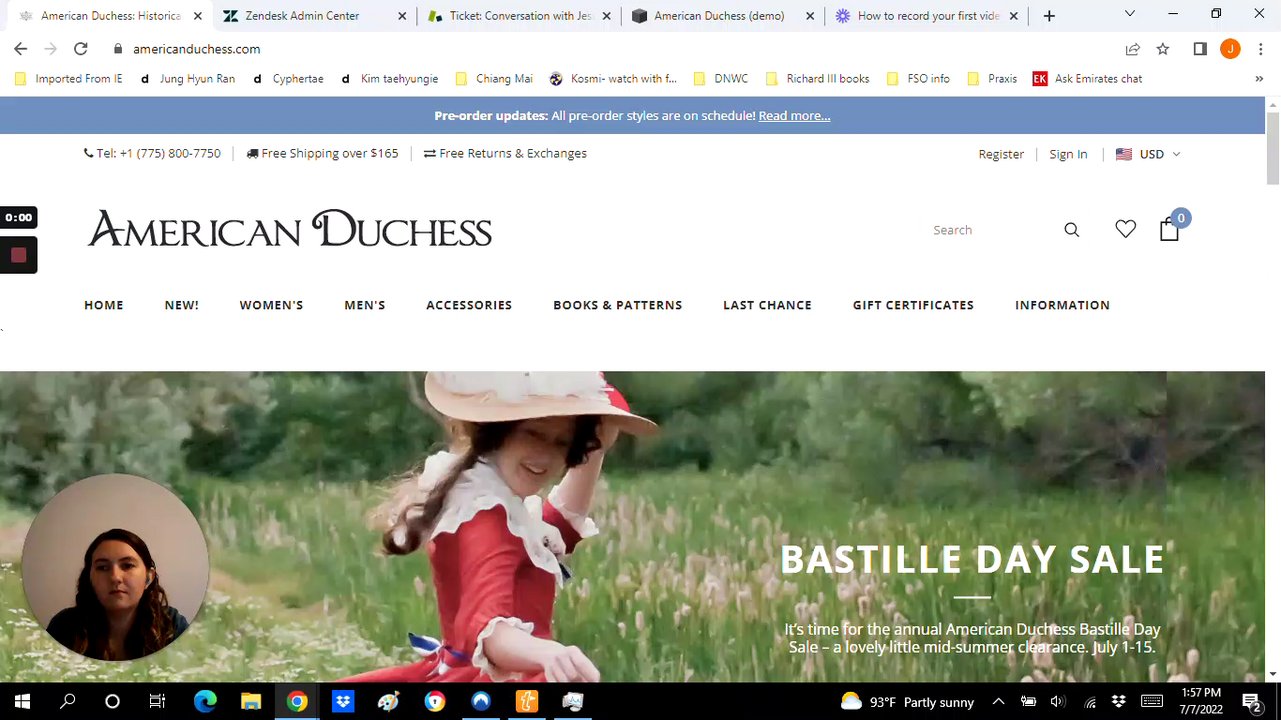Switch to Chrome in the taskbar
1281x720 pixels.
pos(297,701)
